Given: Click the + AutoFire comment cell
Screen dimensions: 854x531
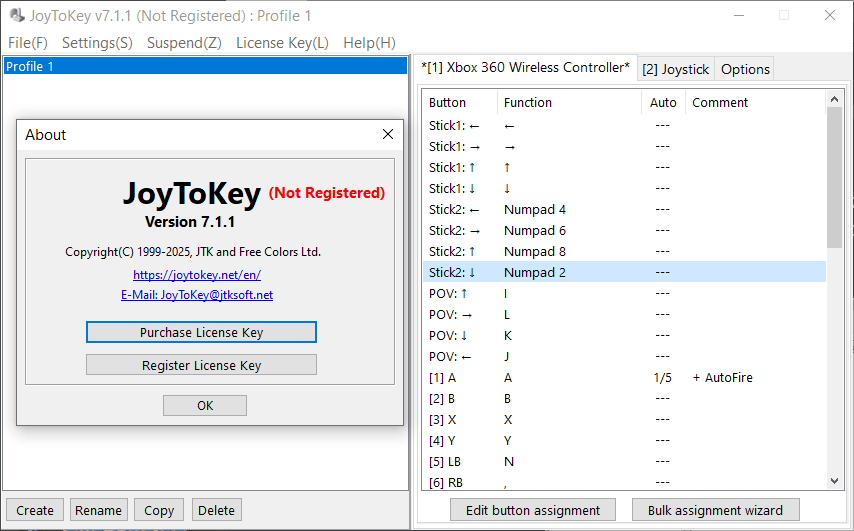Looking at the screenshot, I should tap(723, 377).
